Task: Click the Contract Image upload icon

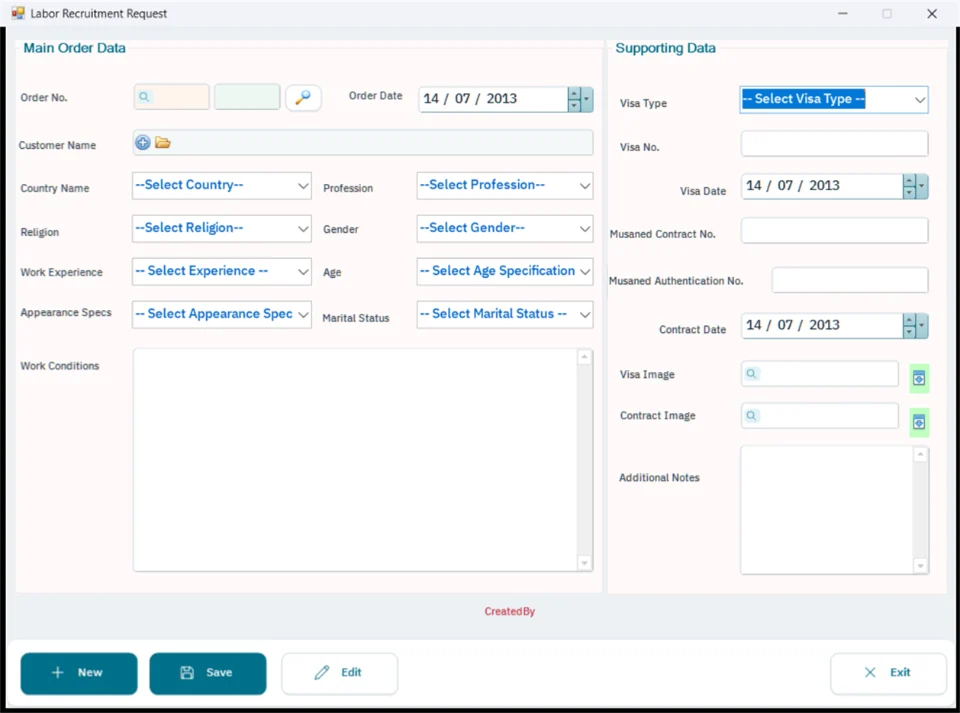Action: [x=919, y=422]
